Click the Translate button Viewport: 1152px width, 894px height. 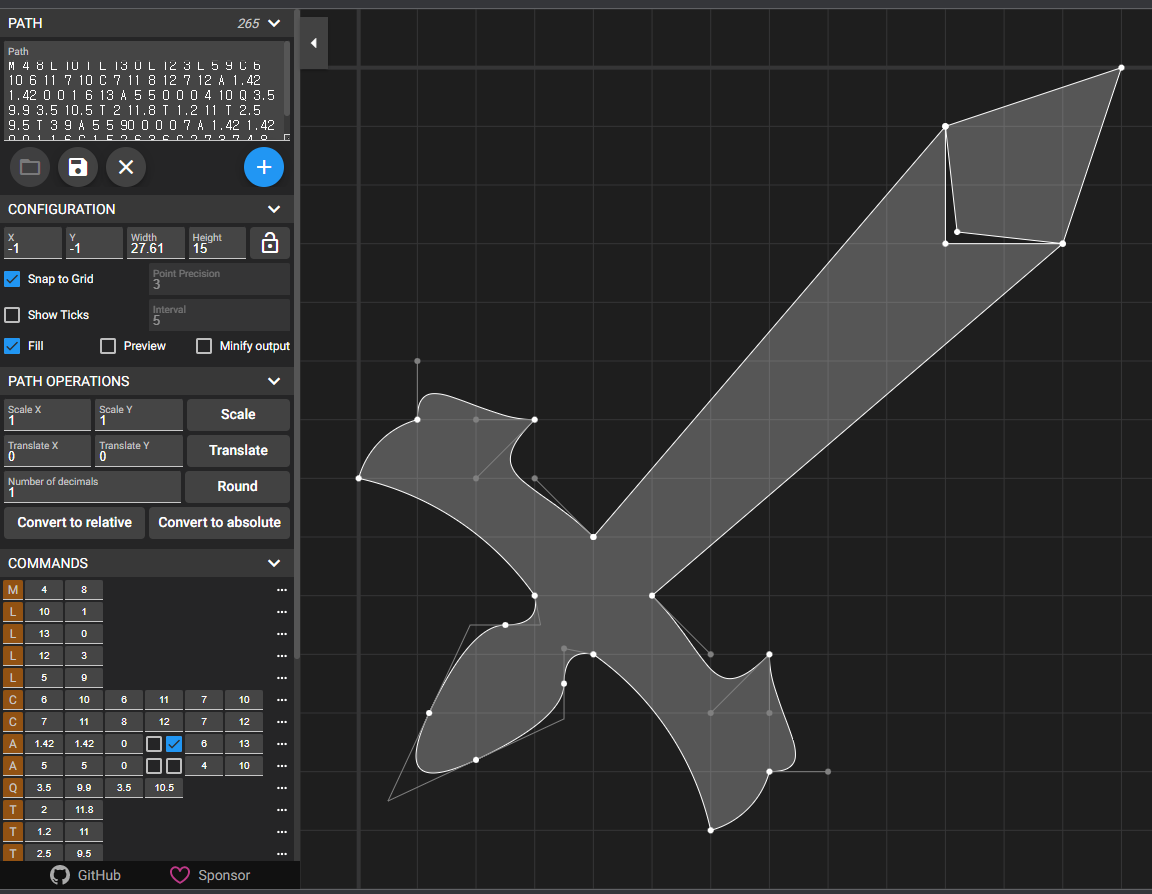tap(238, 450)
